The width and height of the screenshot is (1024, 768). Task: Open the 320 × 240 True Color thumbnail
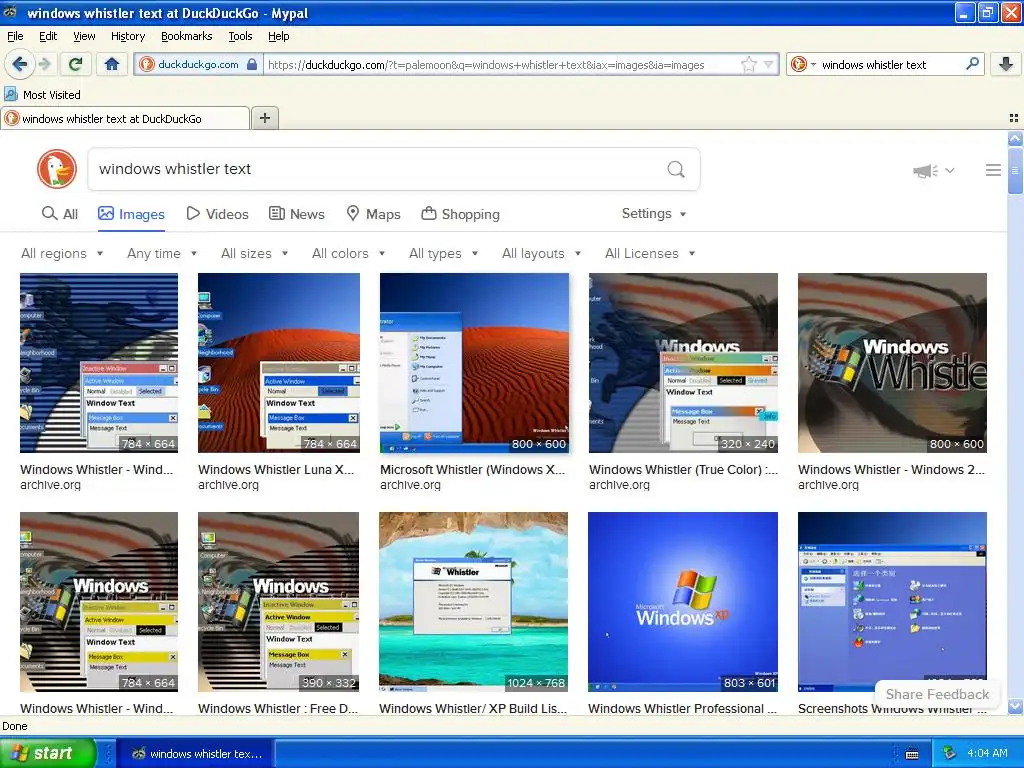click(x=683, y=362)
